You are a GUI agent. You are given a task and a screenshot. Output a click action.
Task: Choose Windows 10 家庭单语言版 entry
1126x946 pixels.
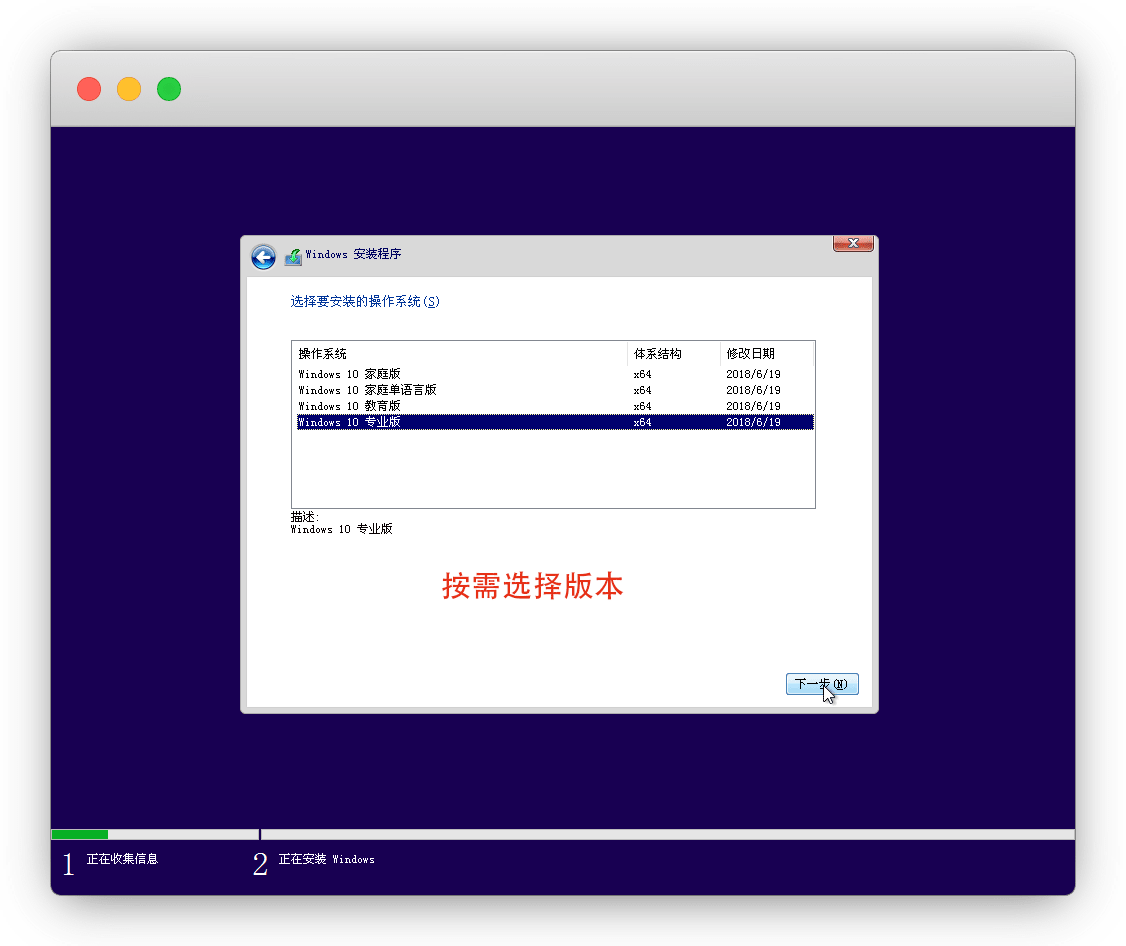pos(367,390)
